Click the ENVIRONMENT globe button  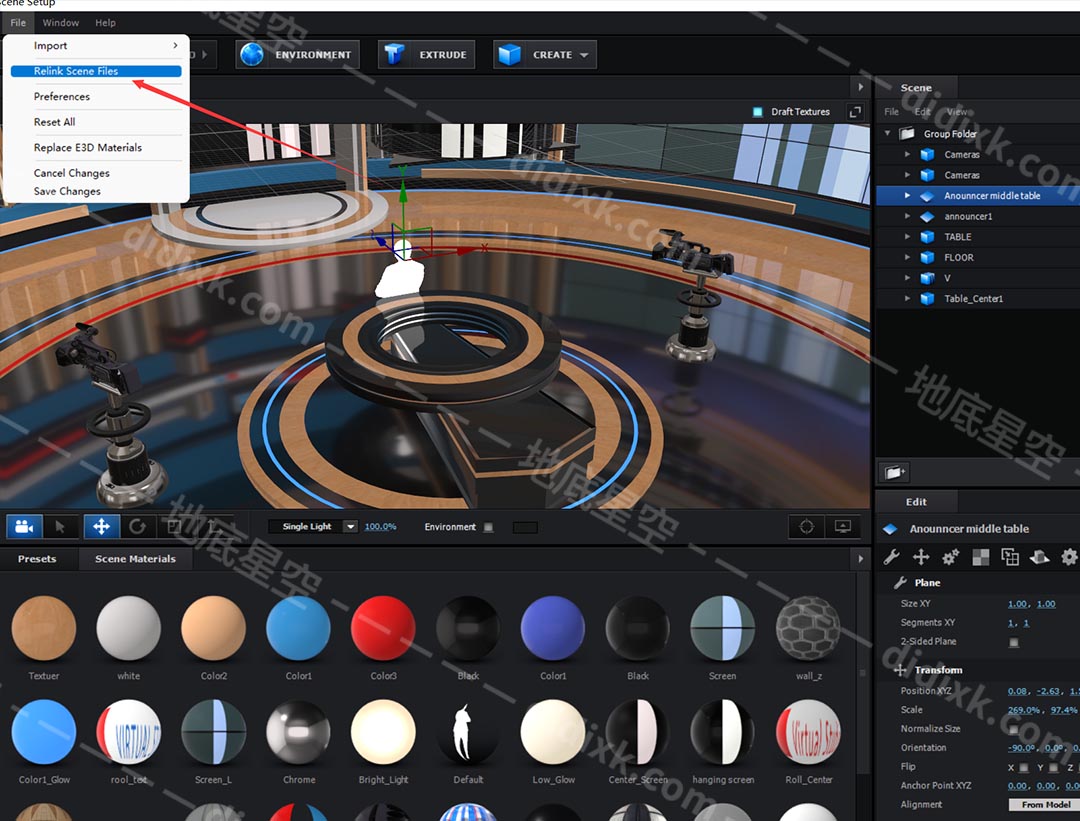pos(298,54)
